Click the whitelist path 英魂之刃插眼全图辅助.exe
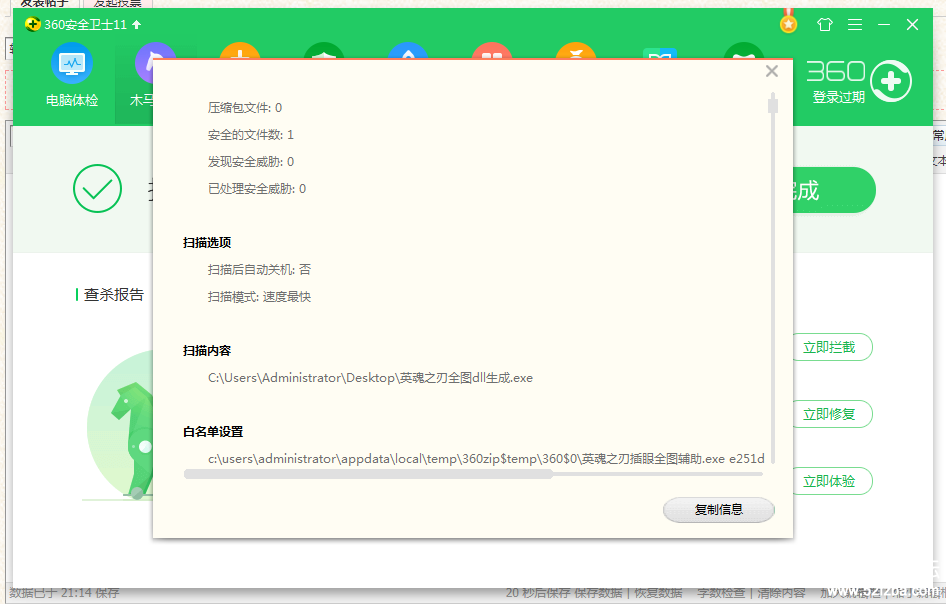Screen dimensions: 946x604 [x=486, y=459]
